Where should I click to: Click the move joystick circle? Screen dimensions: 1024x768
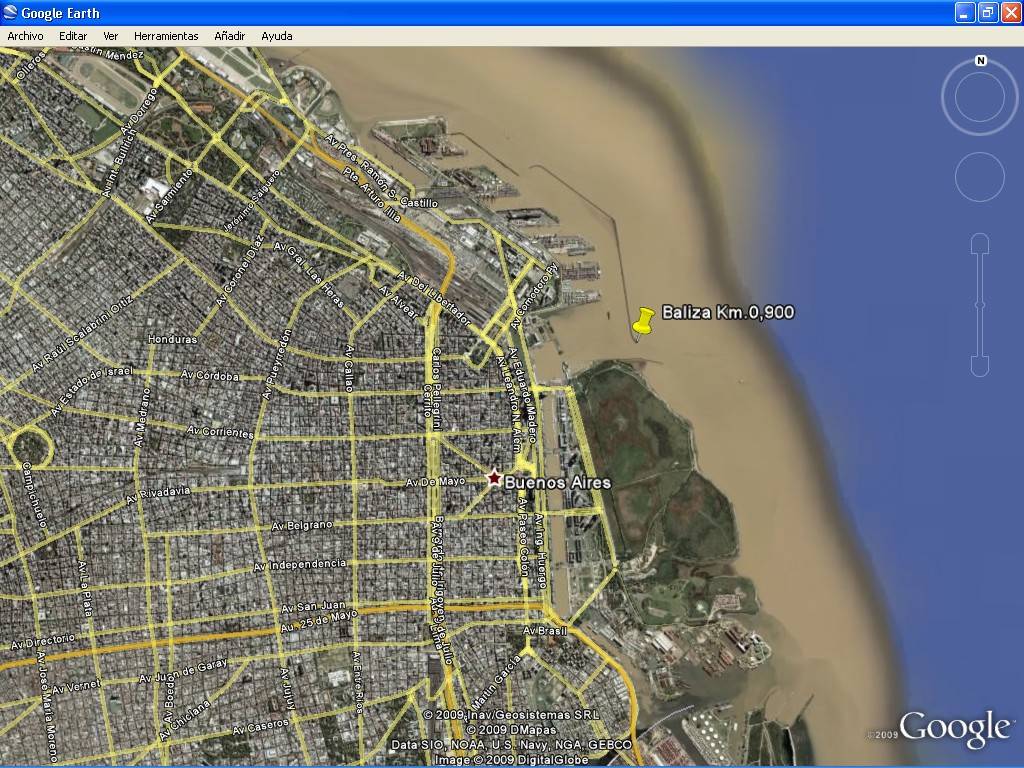(x=980, y=177)
